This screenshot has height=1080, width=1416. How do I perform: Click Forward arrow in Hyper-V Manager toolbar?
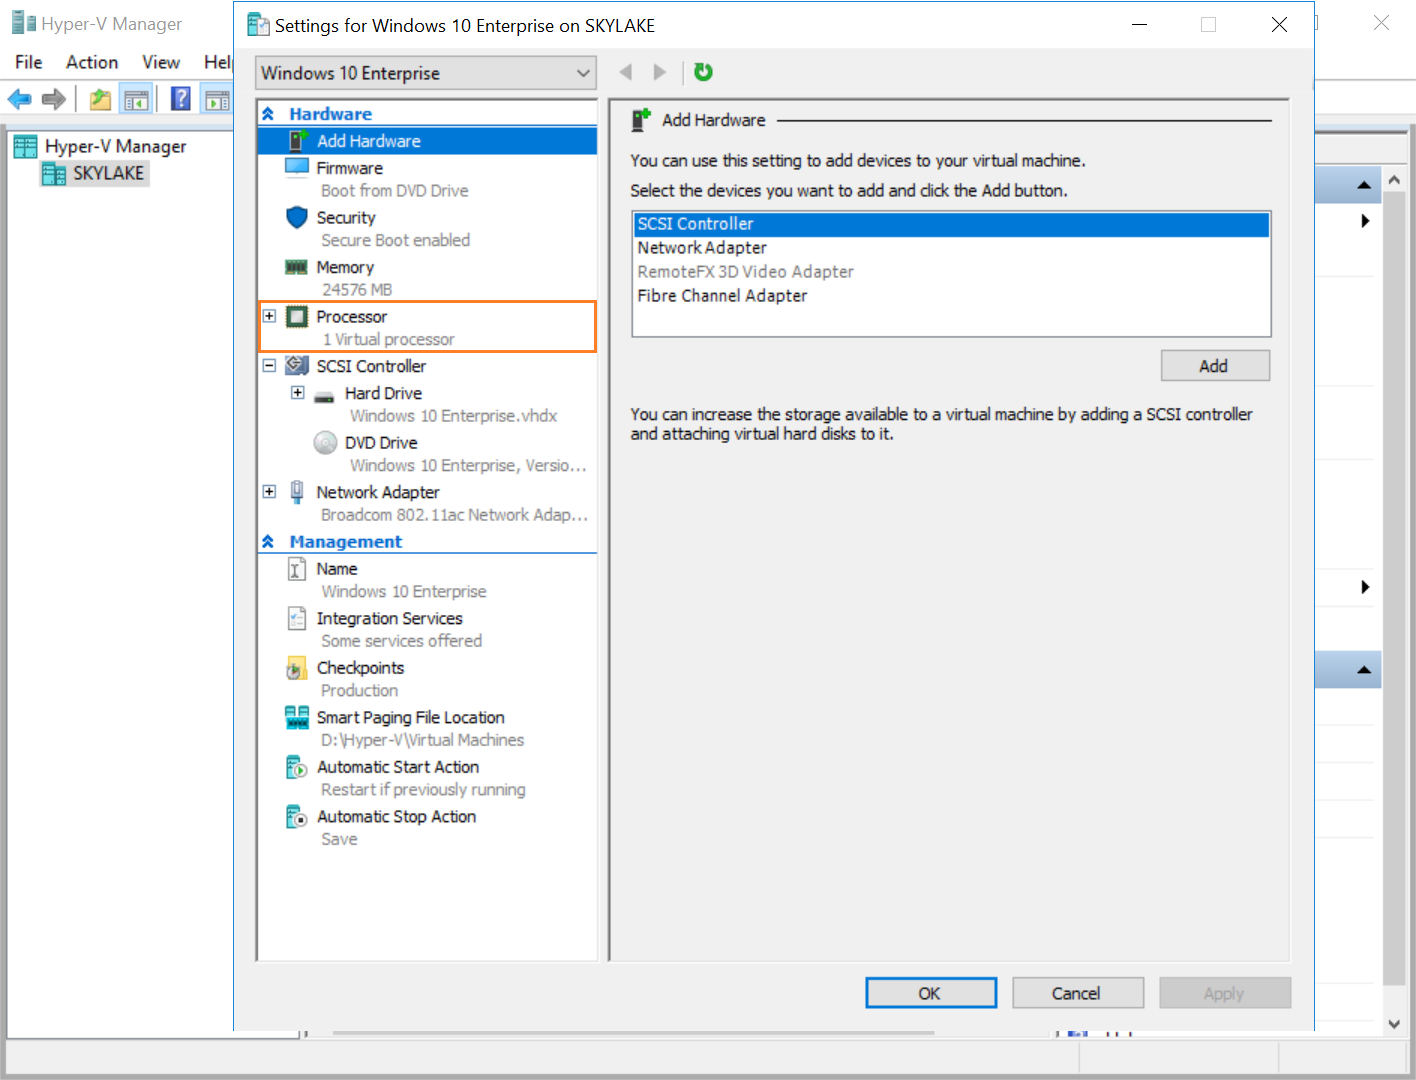point(54,99)
